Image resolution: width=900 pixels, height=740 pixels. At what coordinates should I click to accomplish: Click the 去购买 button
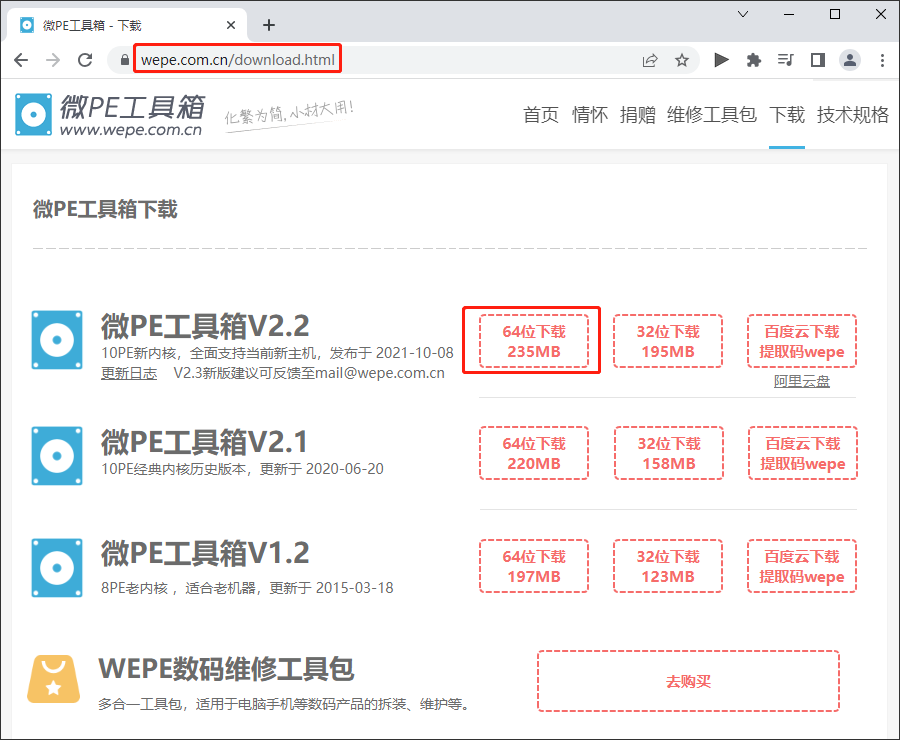pos(688,681)
